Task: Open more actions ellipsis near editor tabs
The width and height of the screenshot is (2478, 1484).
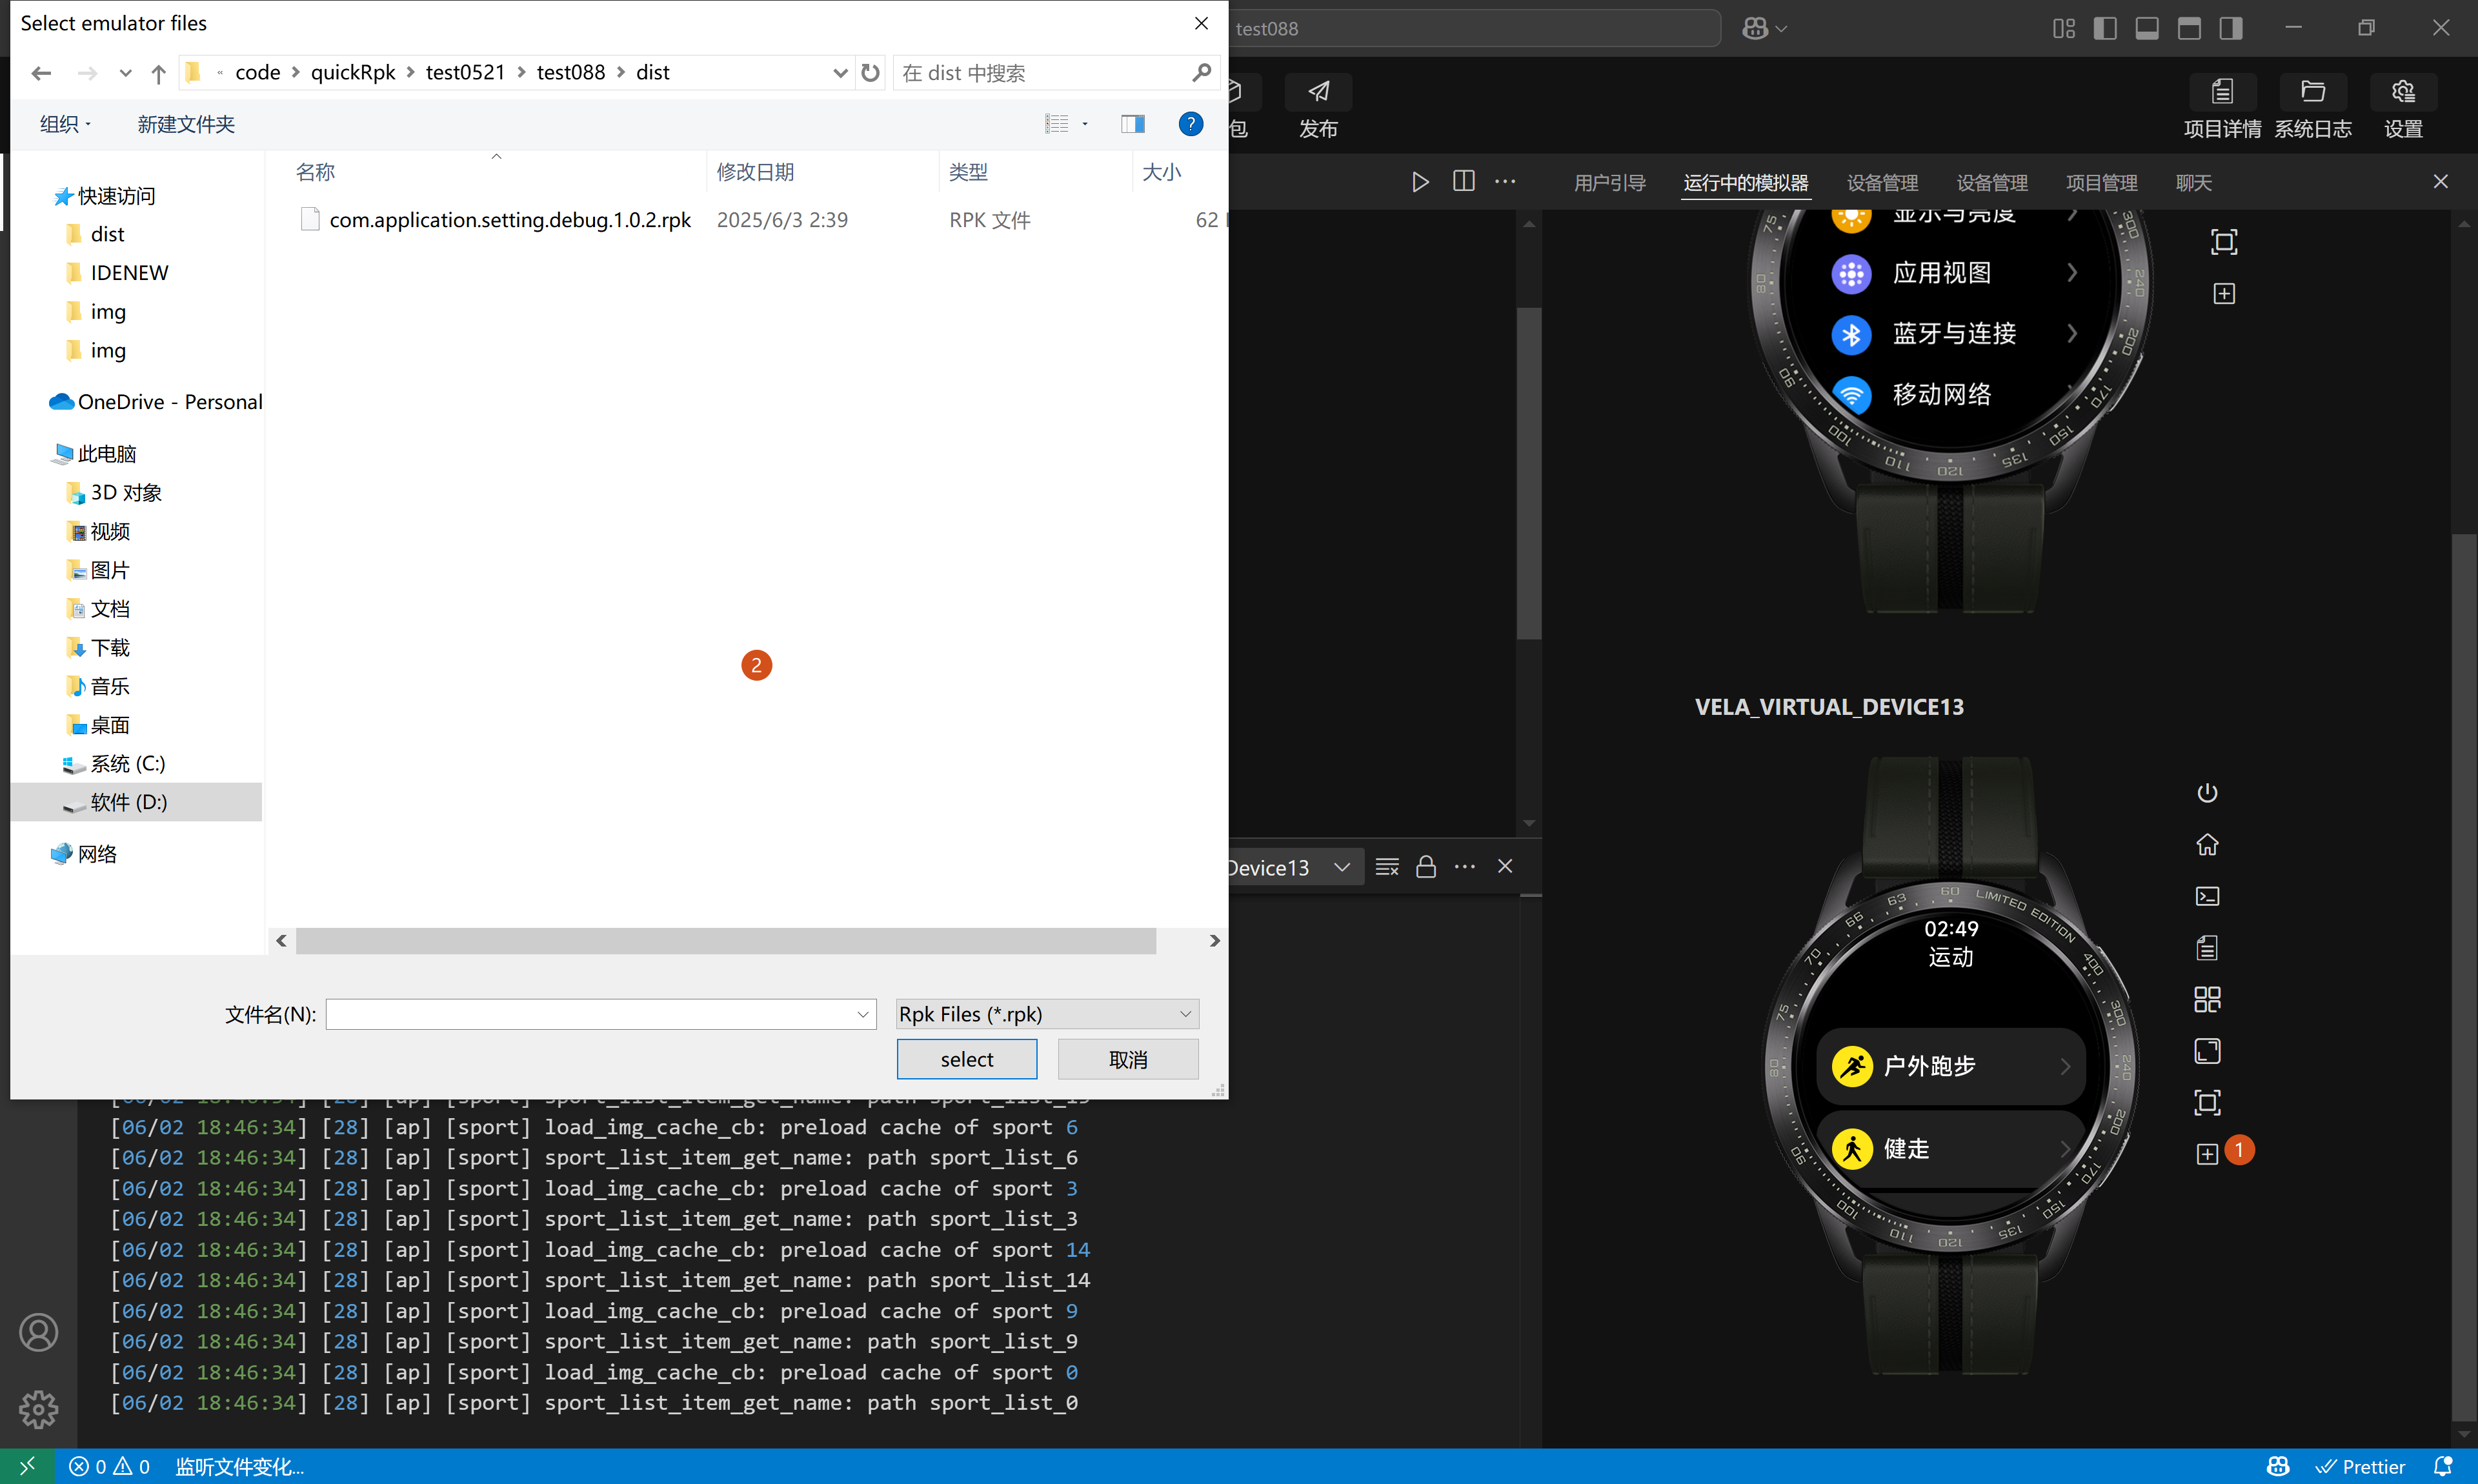Action: click(x=1505, y=182)
